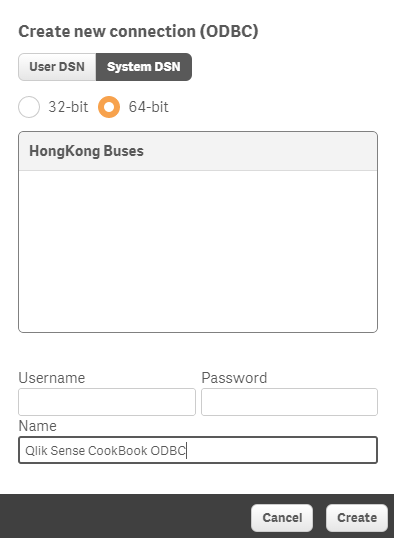Viewport: 394px width, 538px height.
Task: Click the Password field label
Action: tap(234, 378)
